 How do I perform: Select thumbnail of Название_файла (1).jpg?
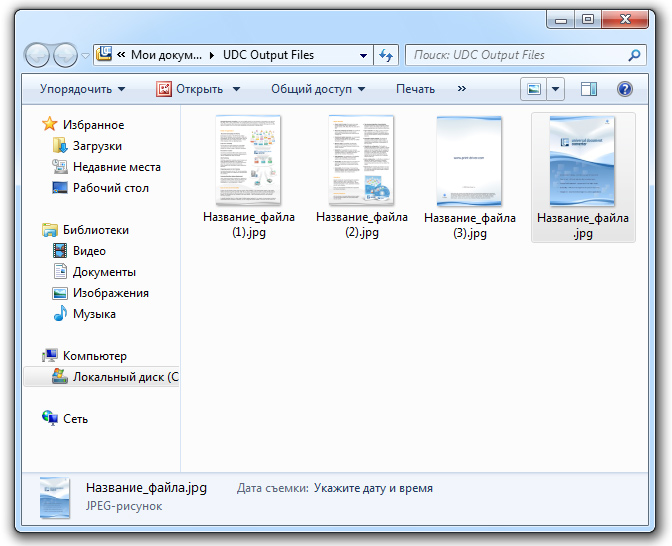pos(249,160)
